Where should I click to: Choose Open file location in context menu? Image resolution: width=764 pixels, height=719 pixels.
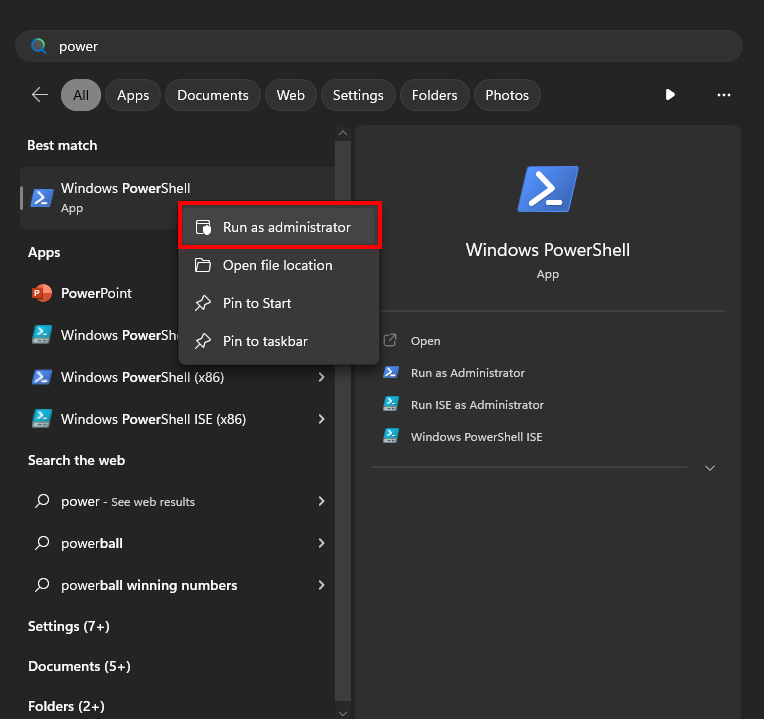click(x=279, y=265)
